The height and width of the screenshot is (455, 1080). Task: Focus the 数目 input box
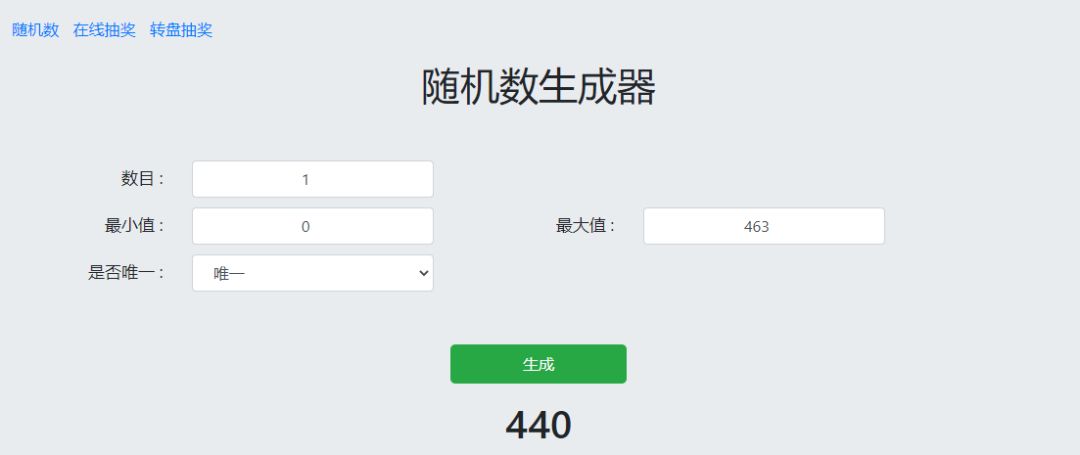pos(312,179)
